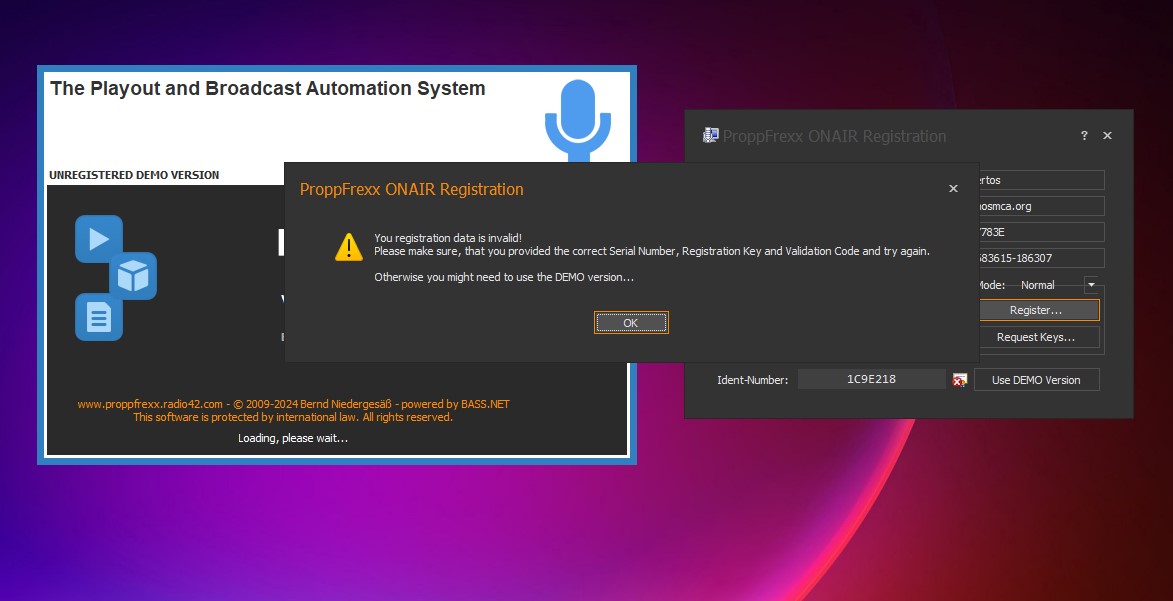The width and height of the screenshot is (1173, 601).
Task: Choose Use DEMO Version
Action: pyautogui.click(x=1035, y=380)
